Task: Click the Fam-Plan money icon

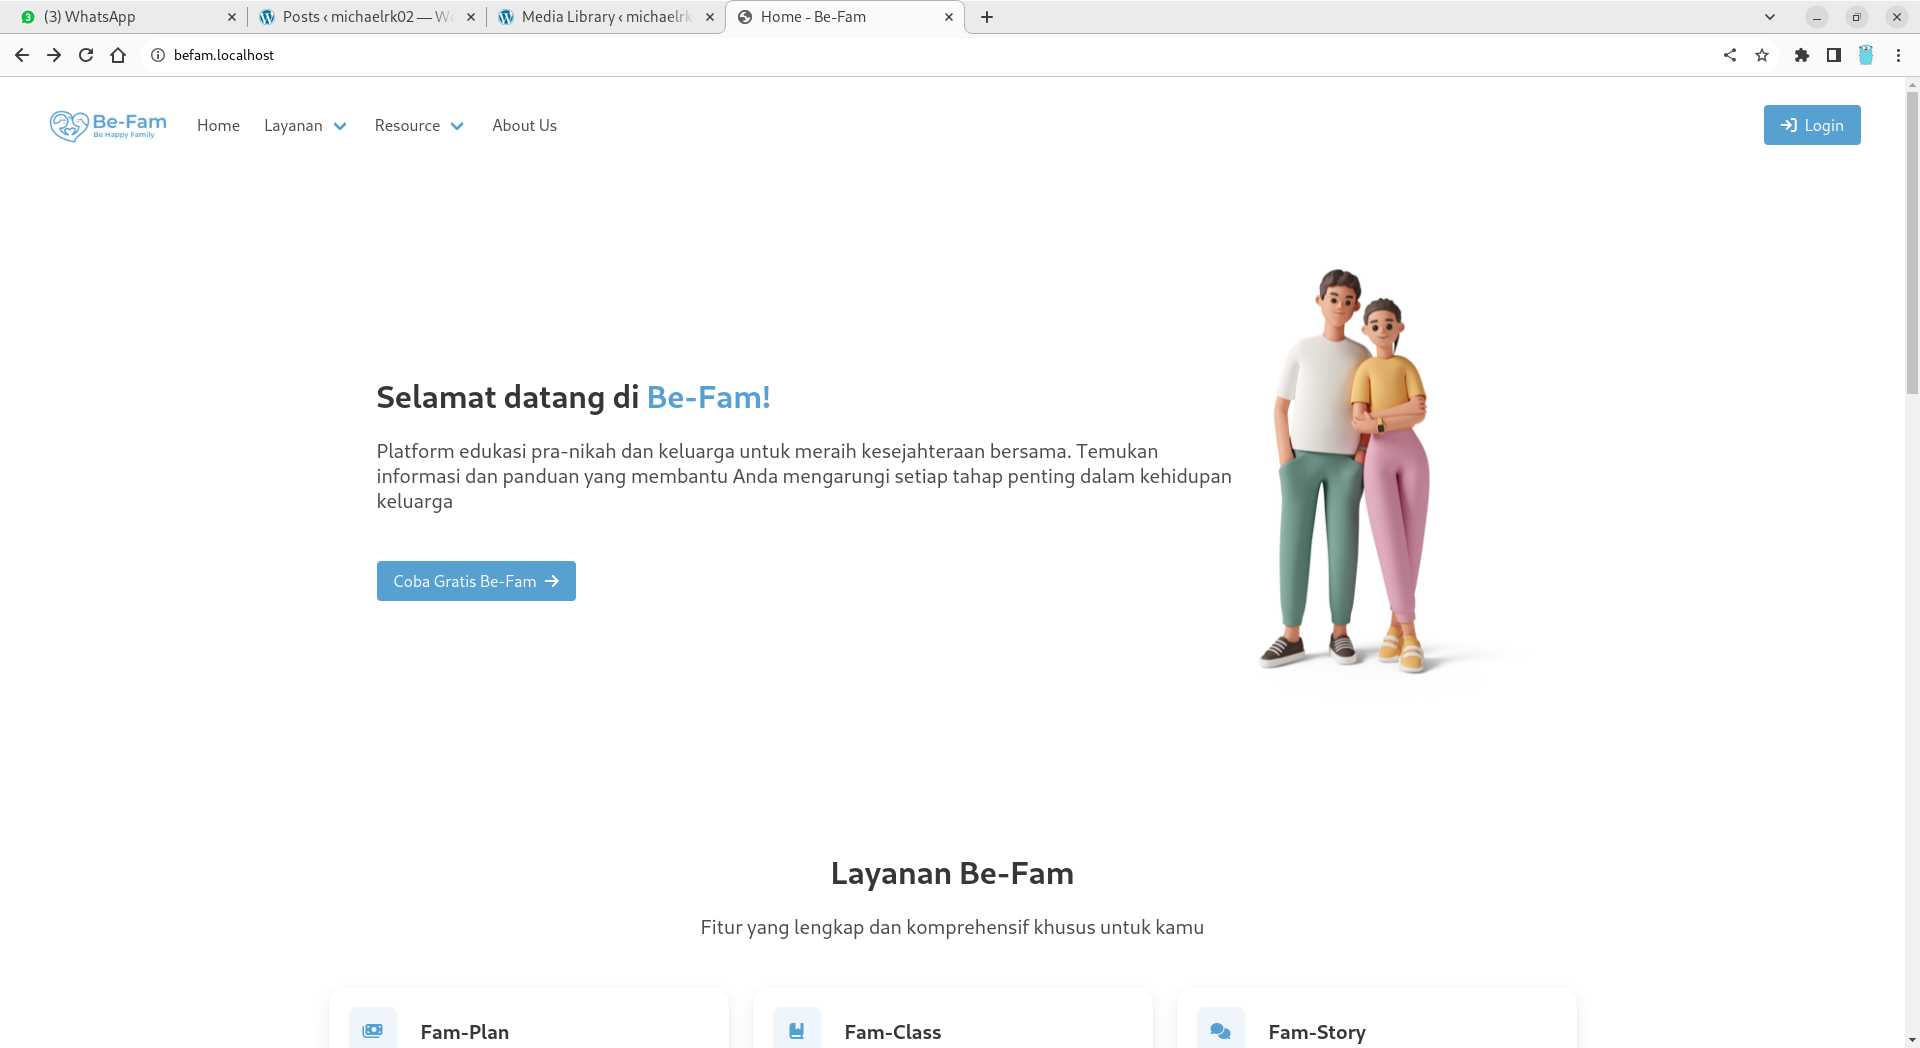Action: click(372, 1030)
